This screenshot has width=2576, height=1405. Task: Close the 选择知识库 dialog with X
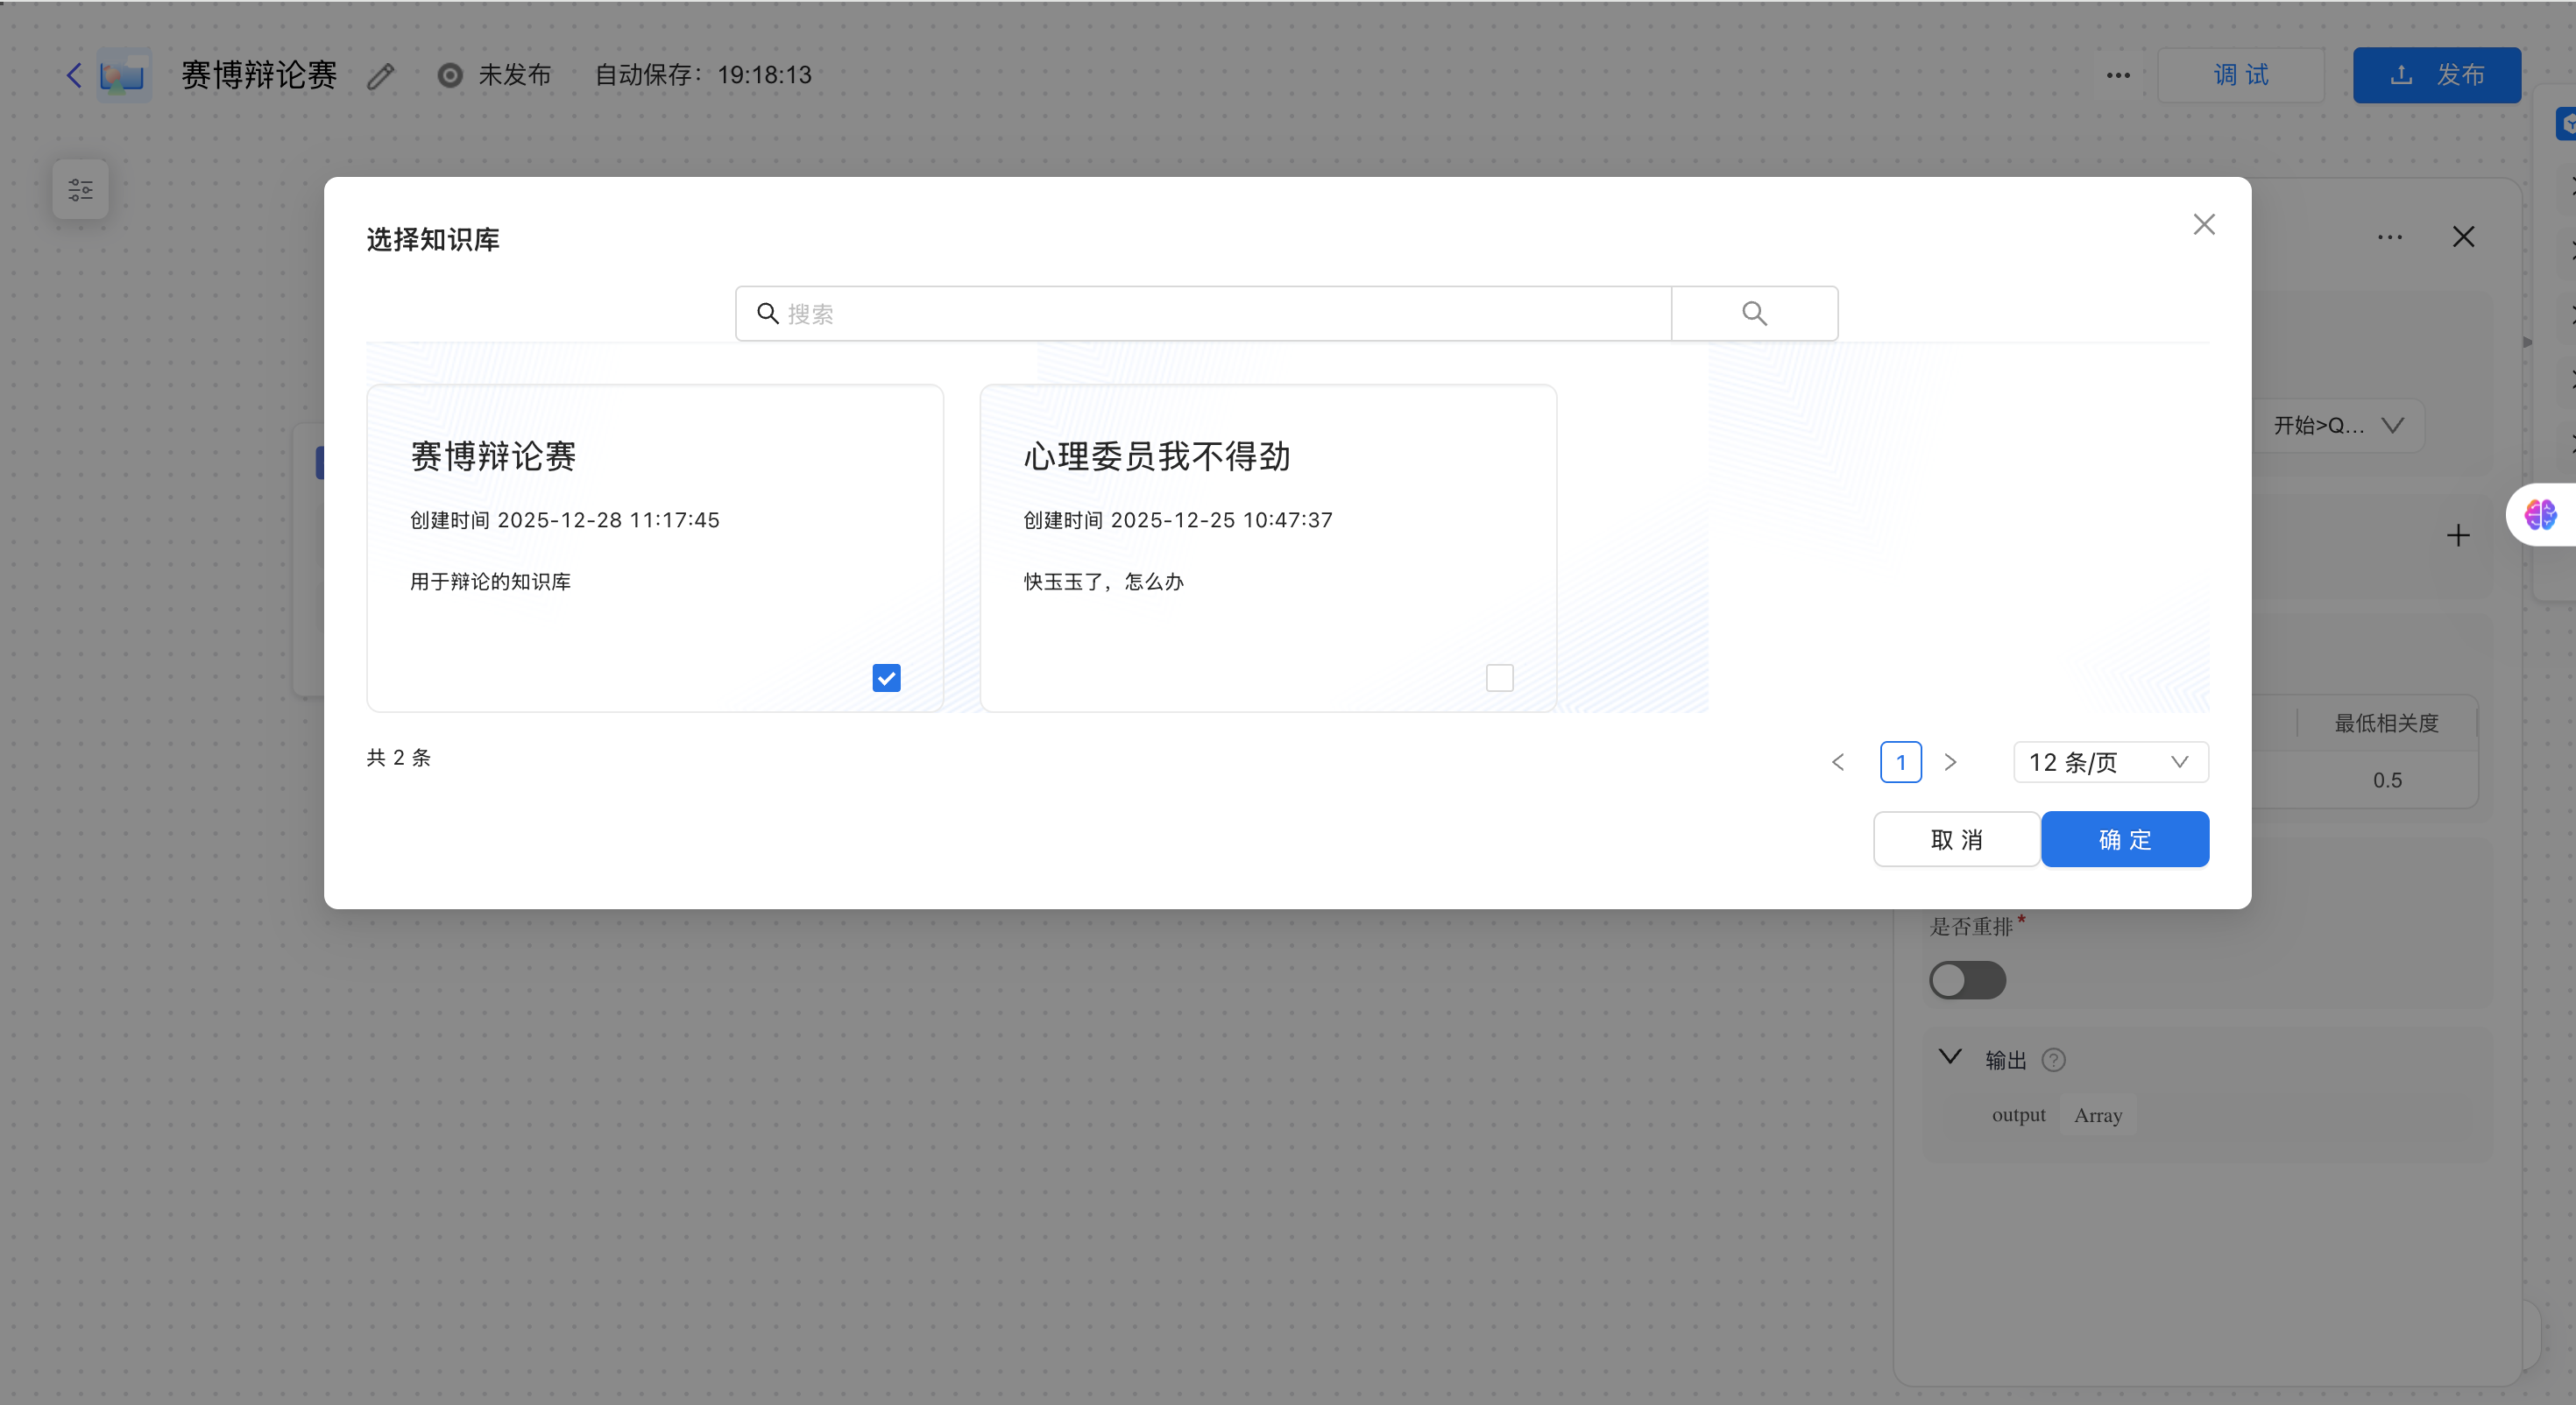coord(2204,225)
